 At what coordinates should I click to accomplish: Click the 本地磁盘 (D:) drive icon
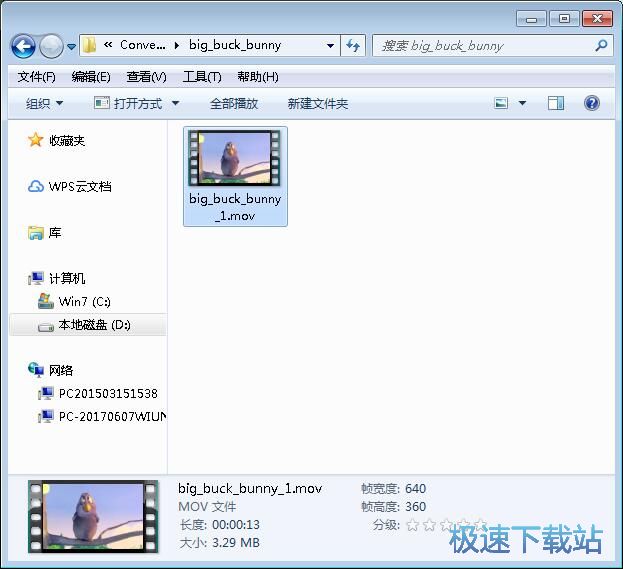(46, 327)
